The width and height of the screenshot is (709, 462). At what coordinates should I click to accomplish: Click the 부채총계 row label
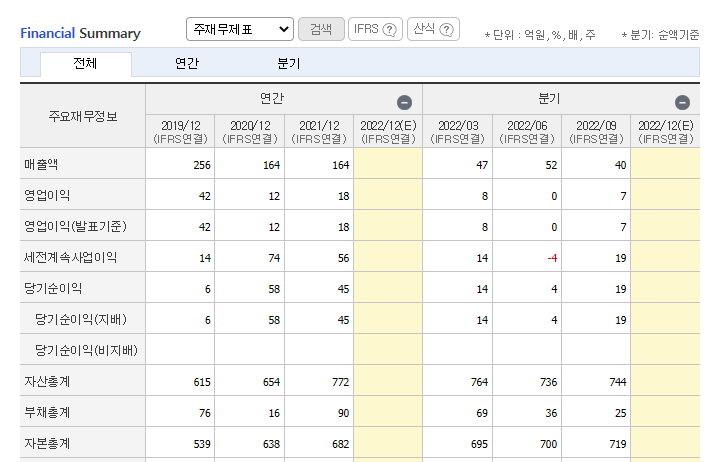click(x=47, y=412)
